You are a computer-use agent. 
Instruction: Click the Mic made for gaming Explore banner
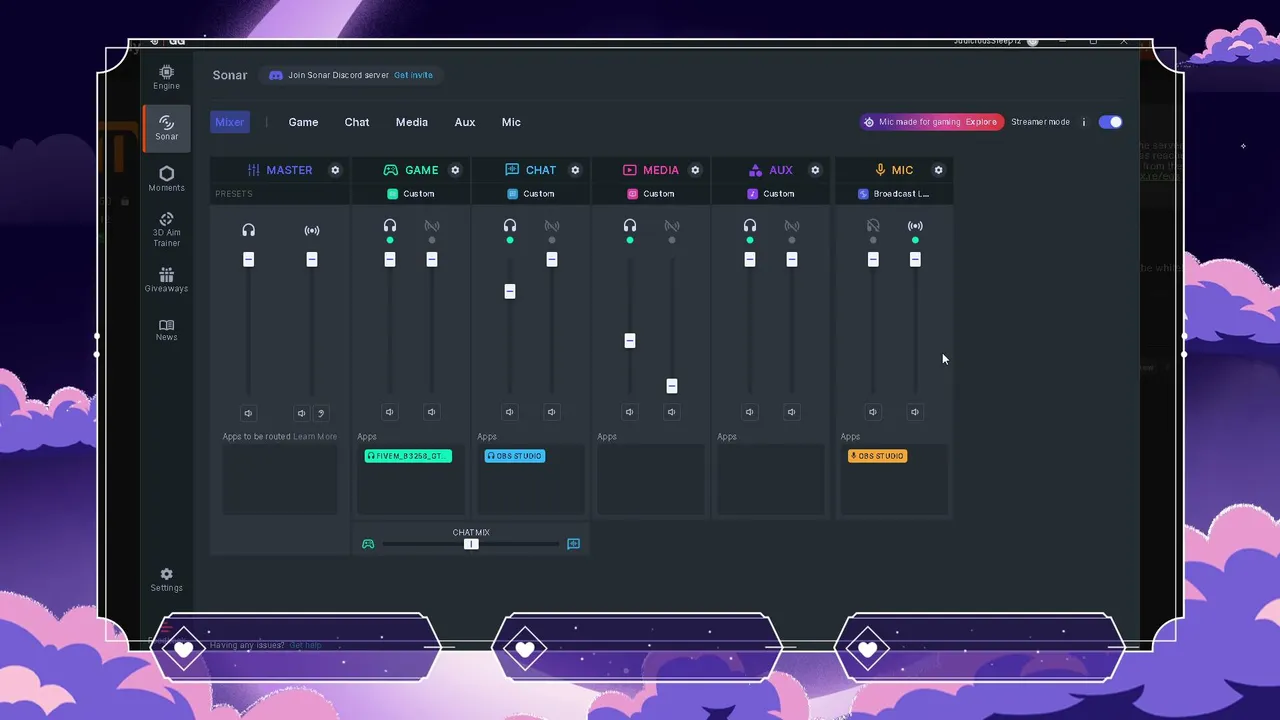[931, 122]
